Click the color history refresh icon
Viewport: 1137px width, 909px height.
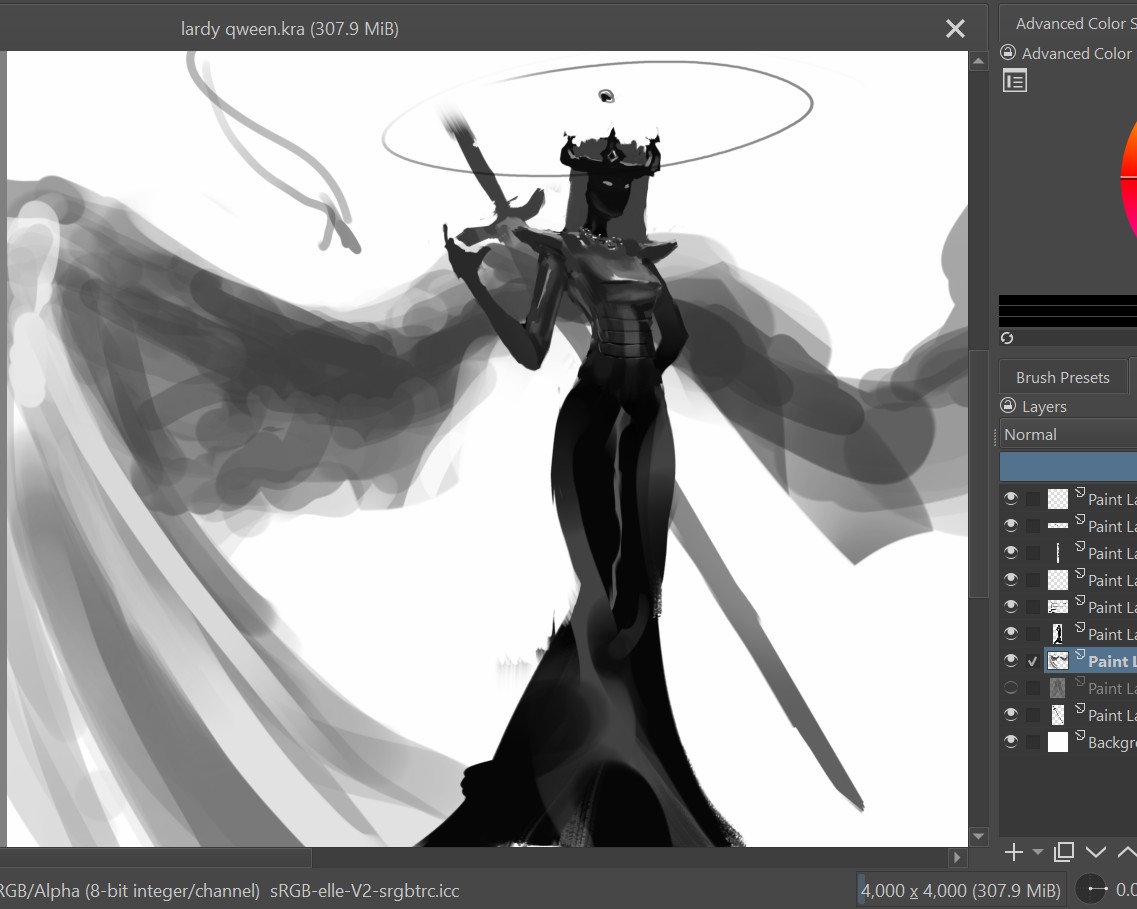[x=1007, y=338]
